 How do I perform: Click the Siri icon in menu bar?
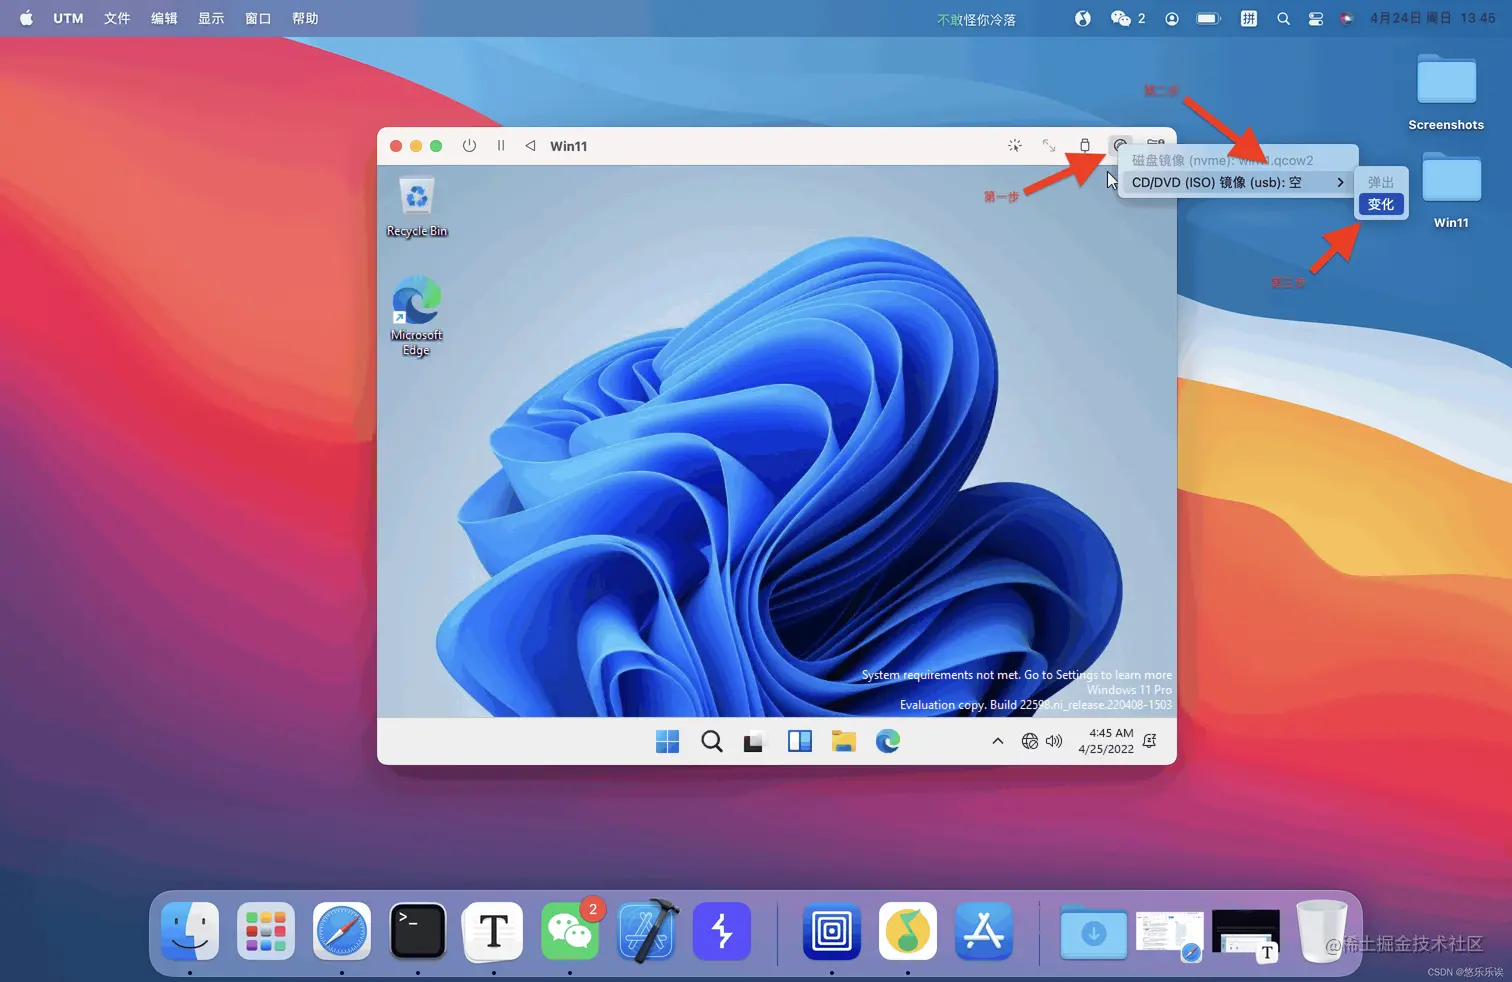point(1347,18)
